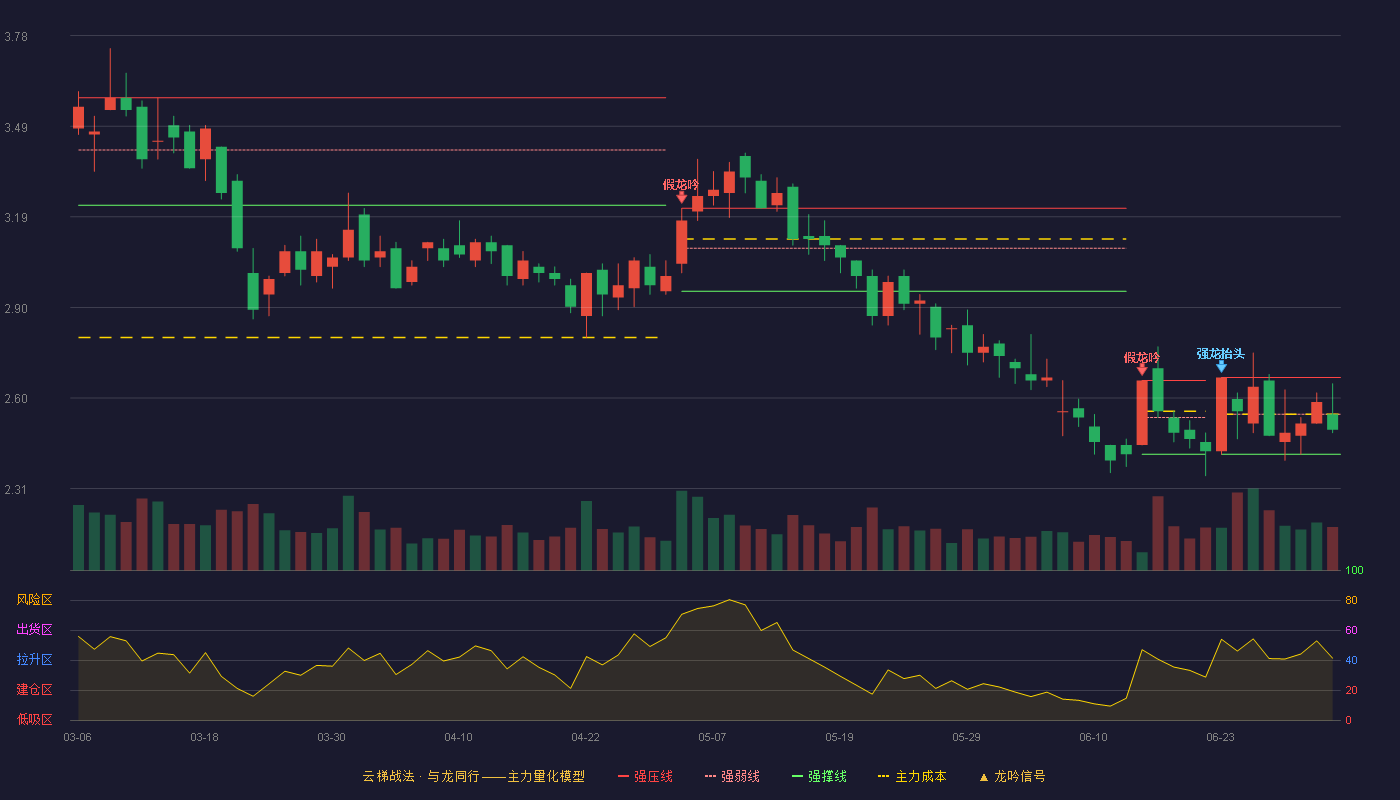
Task: Click the green 强撑线 line marker in legend
Action: pyautogui.click(x=797, y=777)
